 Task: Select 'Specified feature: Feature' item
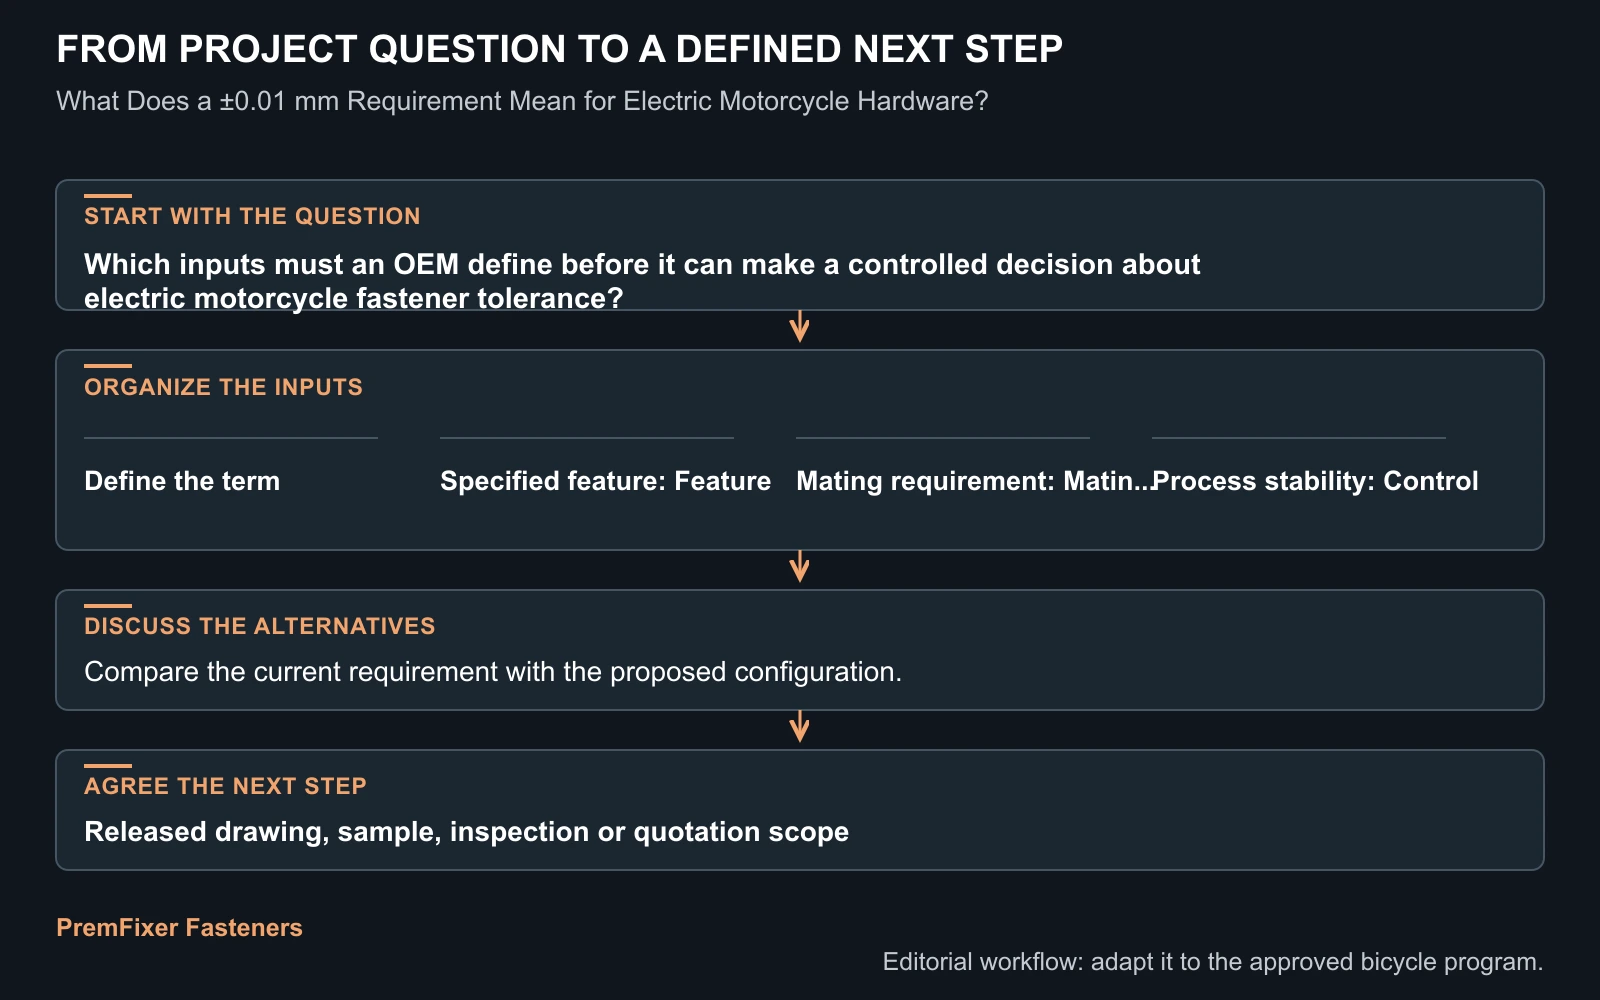point(605,481)
